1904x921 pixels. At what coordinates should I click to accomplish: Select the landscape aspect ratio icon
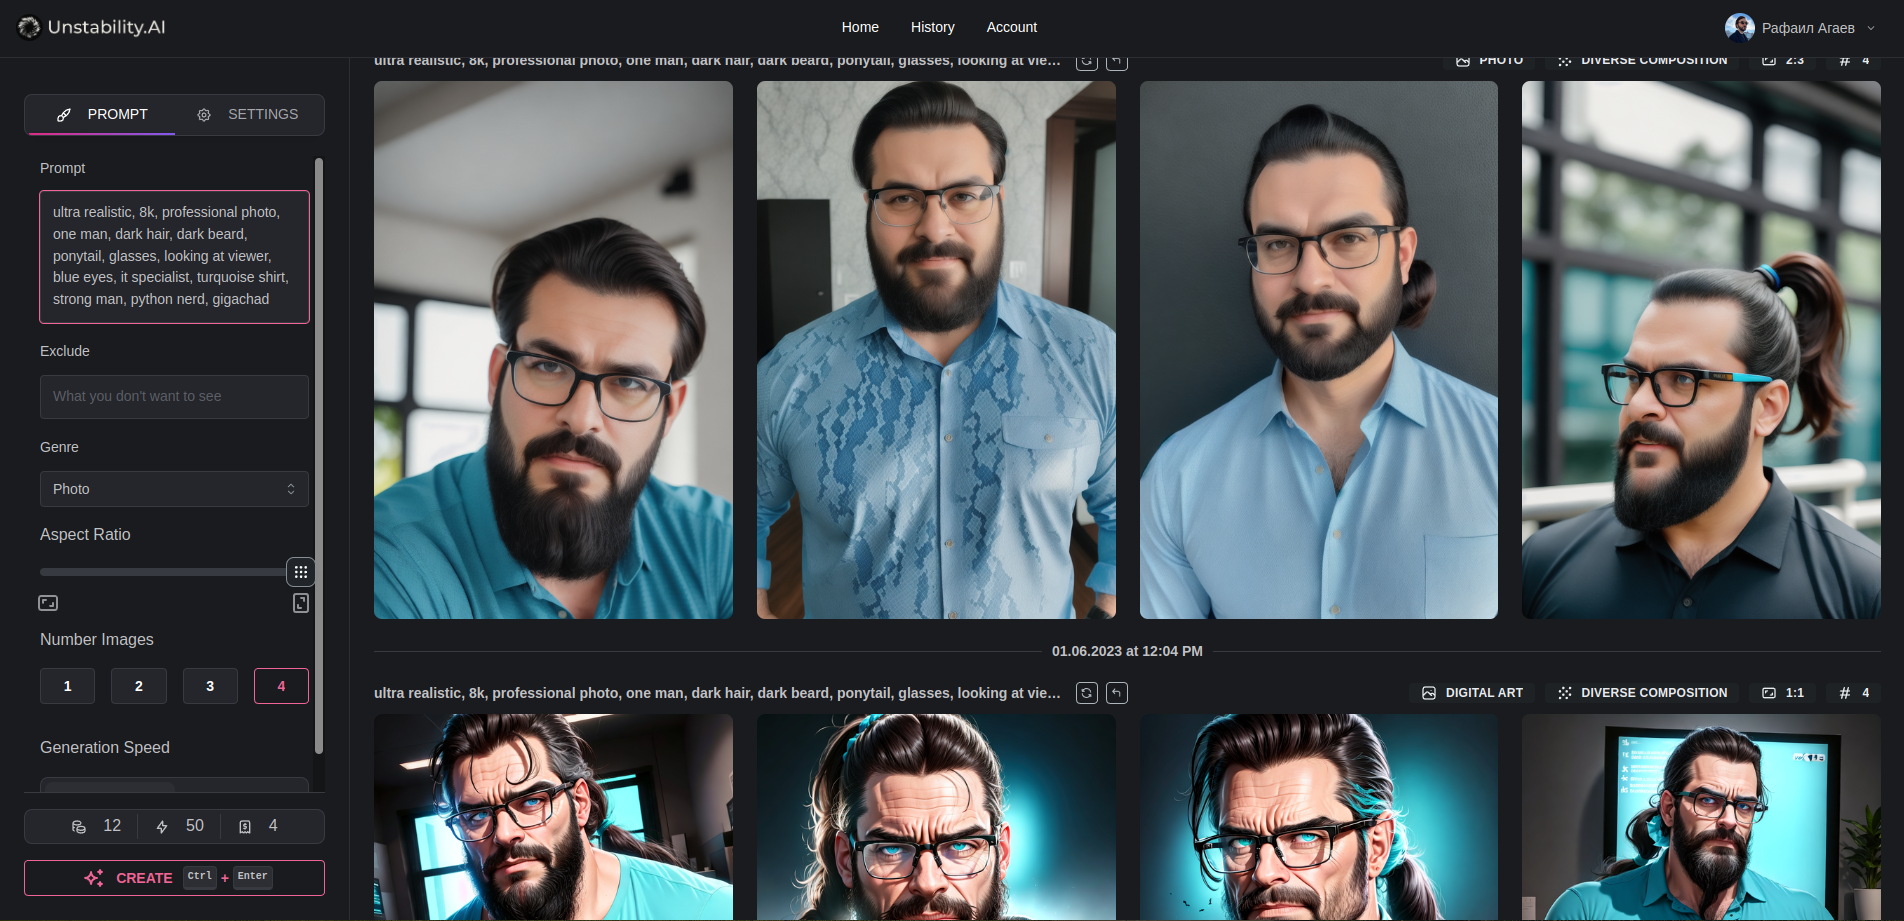pos(48,603)
